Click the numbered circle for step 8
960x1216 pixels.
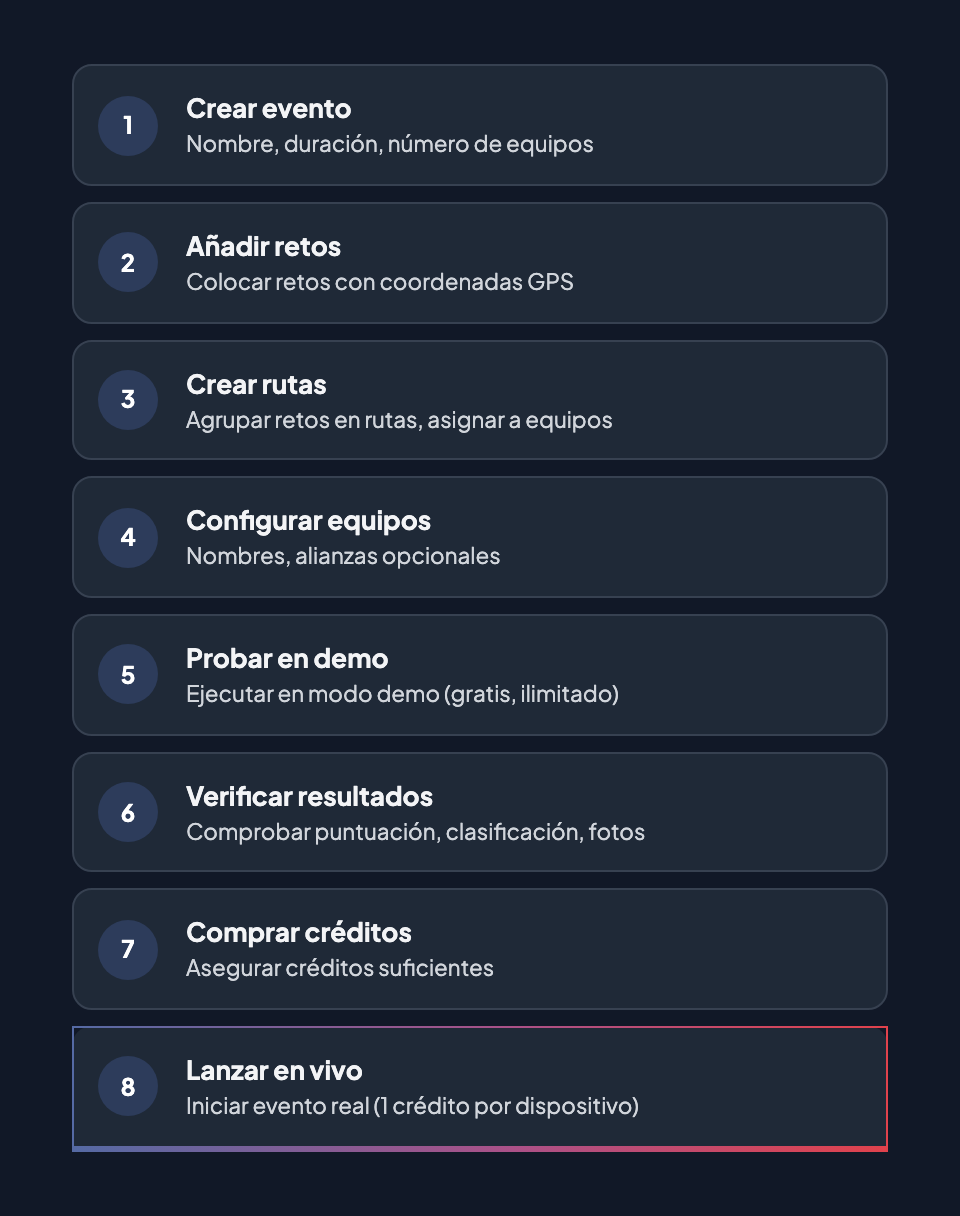[x=127, y=1086]
